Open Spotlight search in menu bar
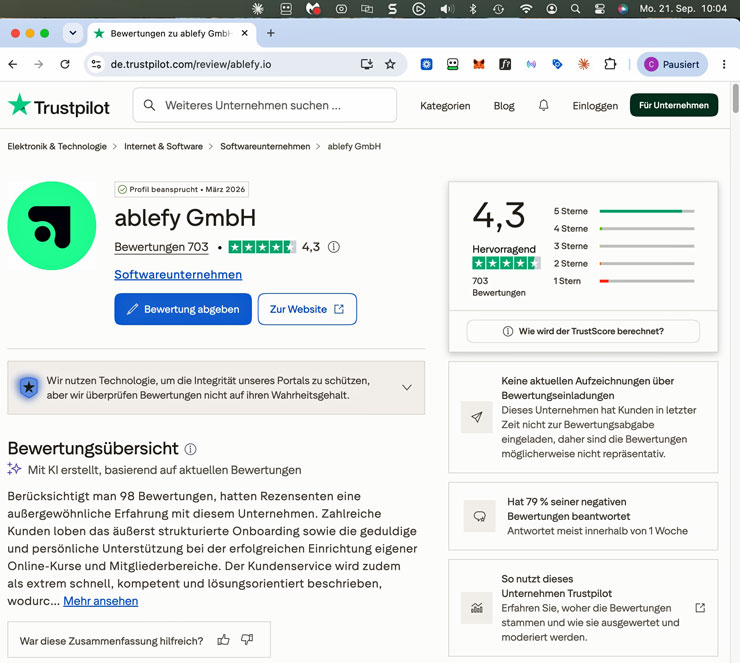This screenshot has height=663, width=740. [x=575, y=8]
